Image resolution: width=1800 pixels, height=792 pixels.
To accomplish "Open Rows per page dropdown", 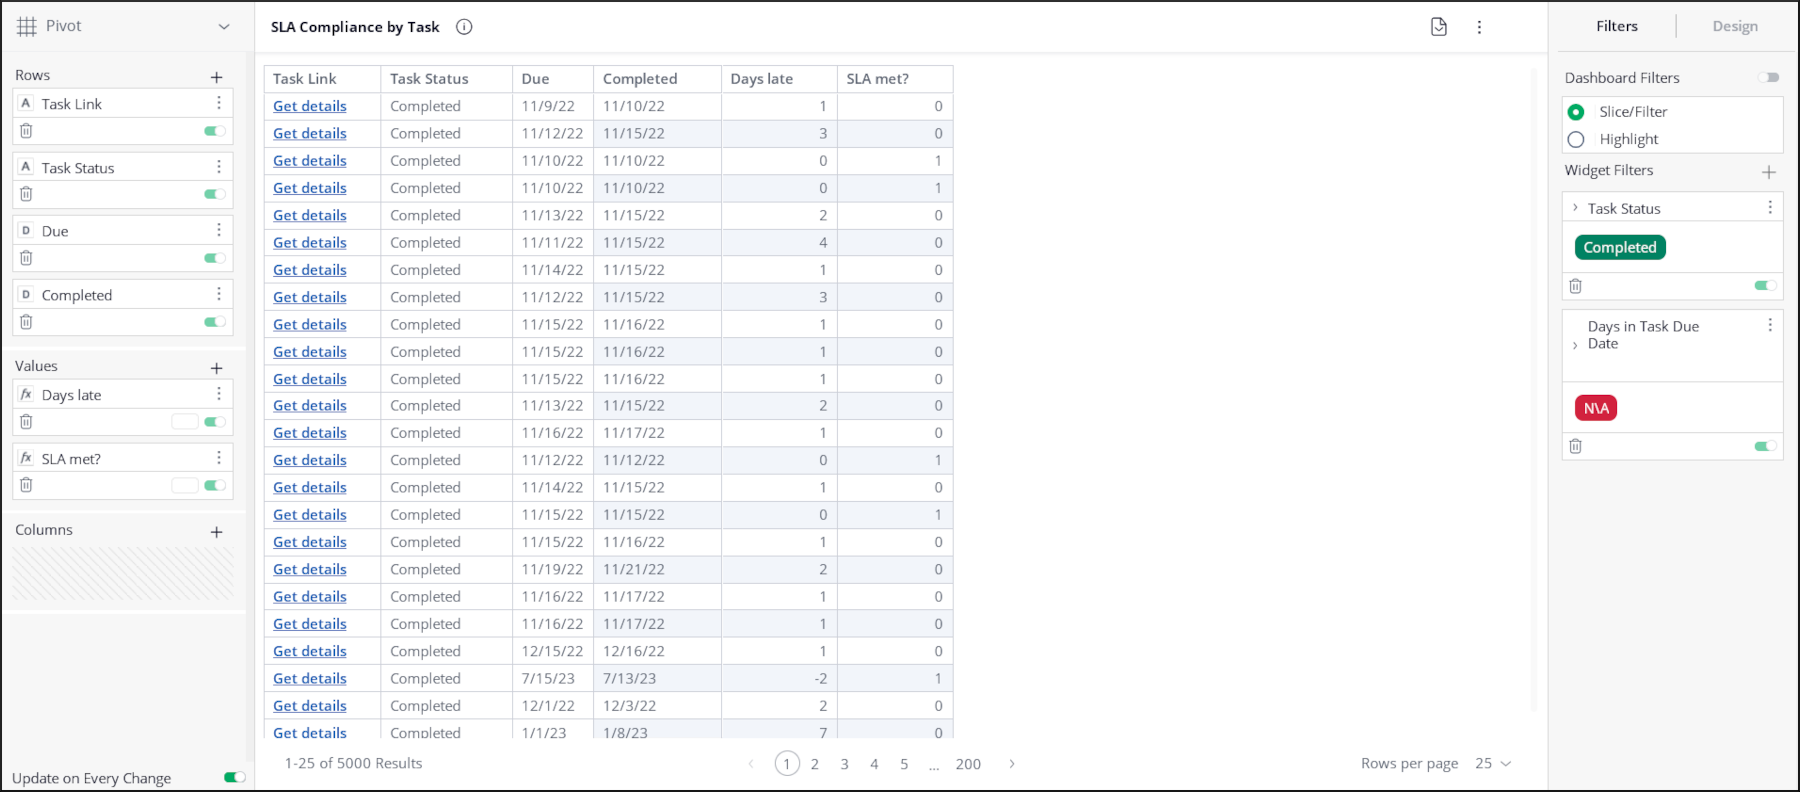I will tap(1493, 763).
